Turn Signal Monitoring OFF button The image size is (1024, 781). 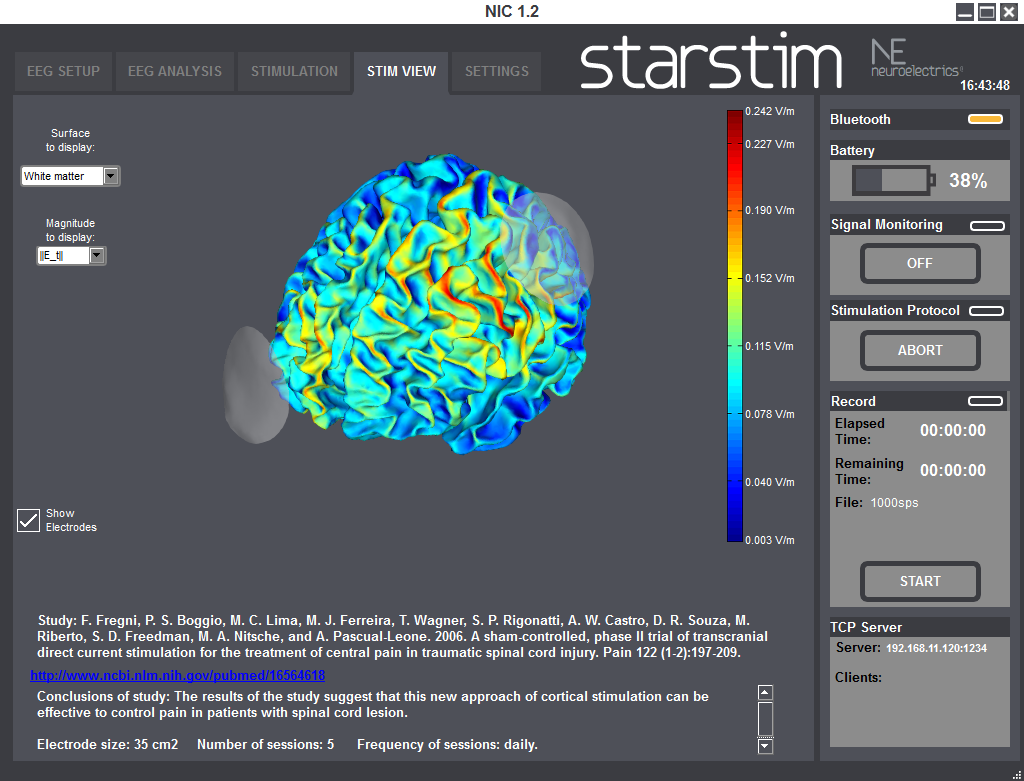tap(920, 263)
